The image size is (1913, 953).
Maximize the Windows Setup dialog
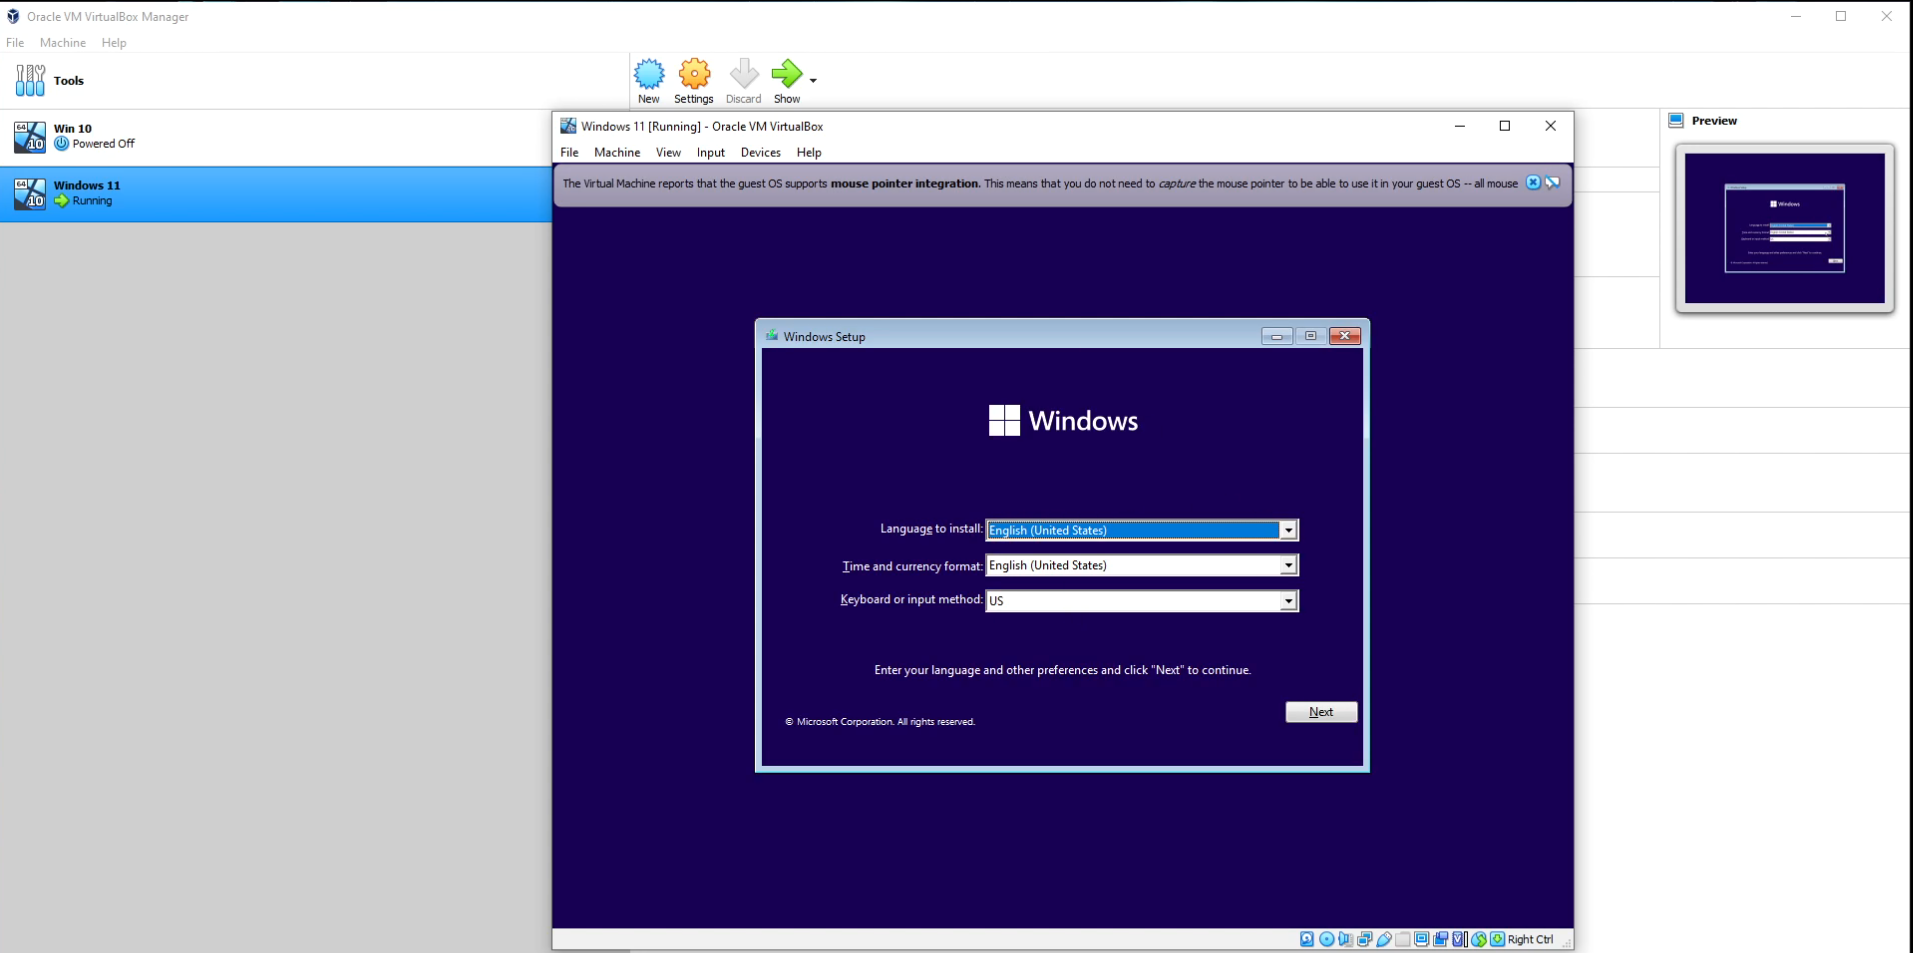[1310, 336]
